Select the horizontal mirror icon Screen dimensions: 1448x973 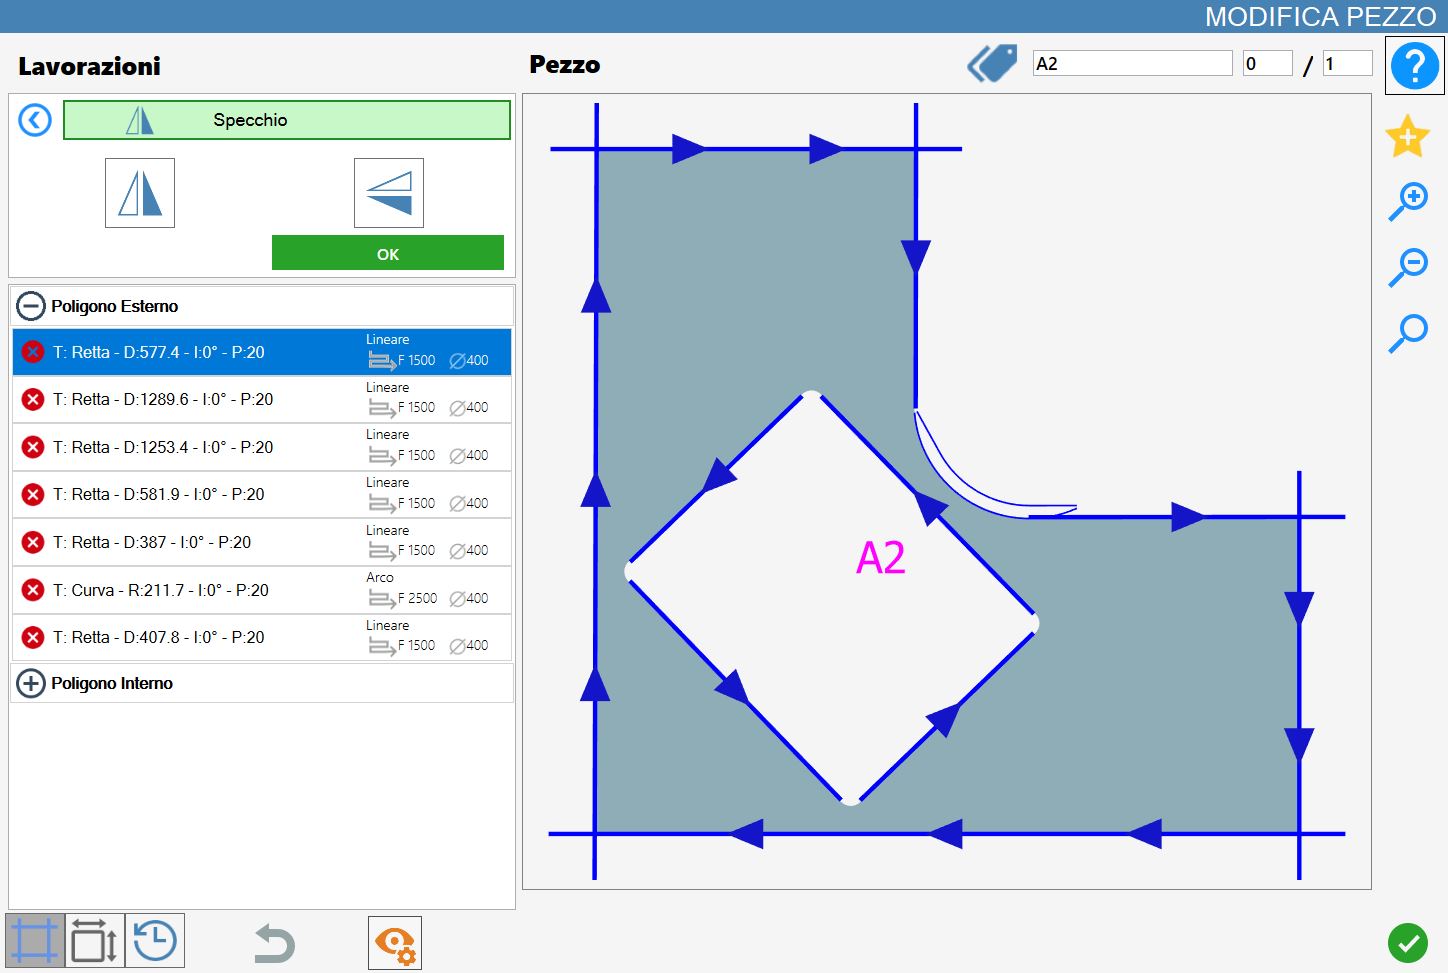click(140, 193)
